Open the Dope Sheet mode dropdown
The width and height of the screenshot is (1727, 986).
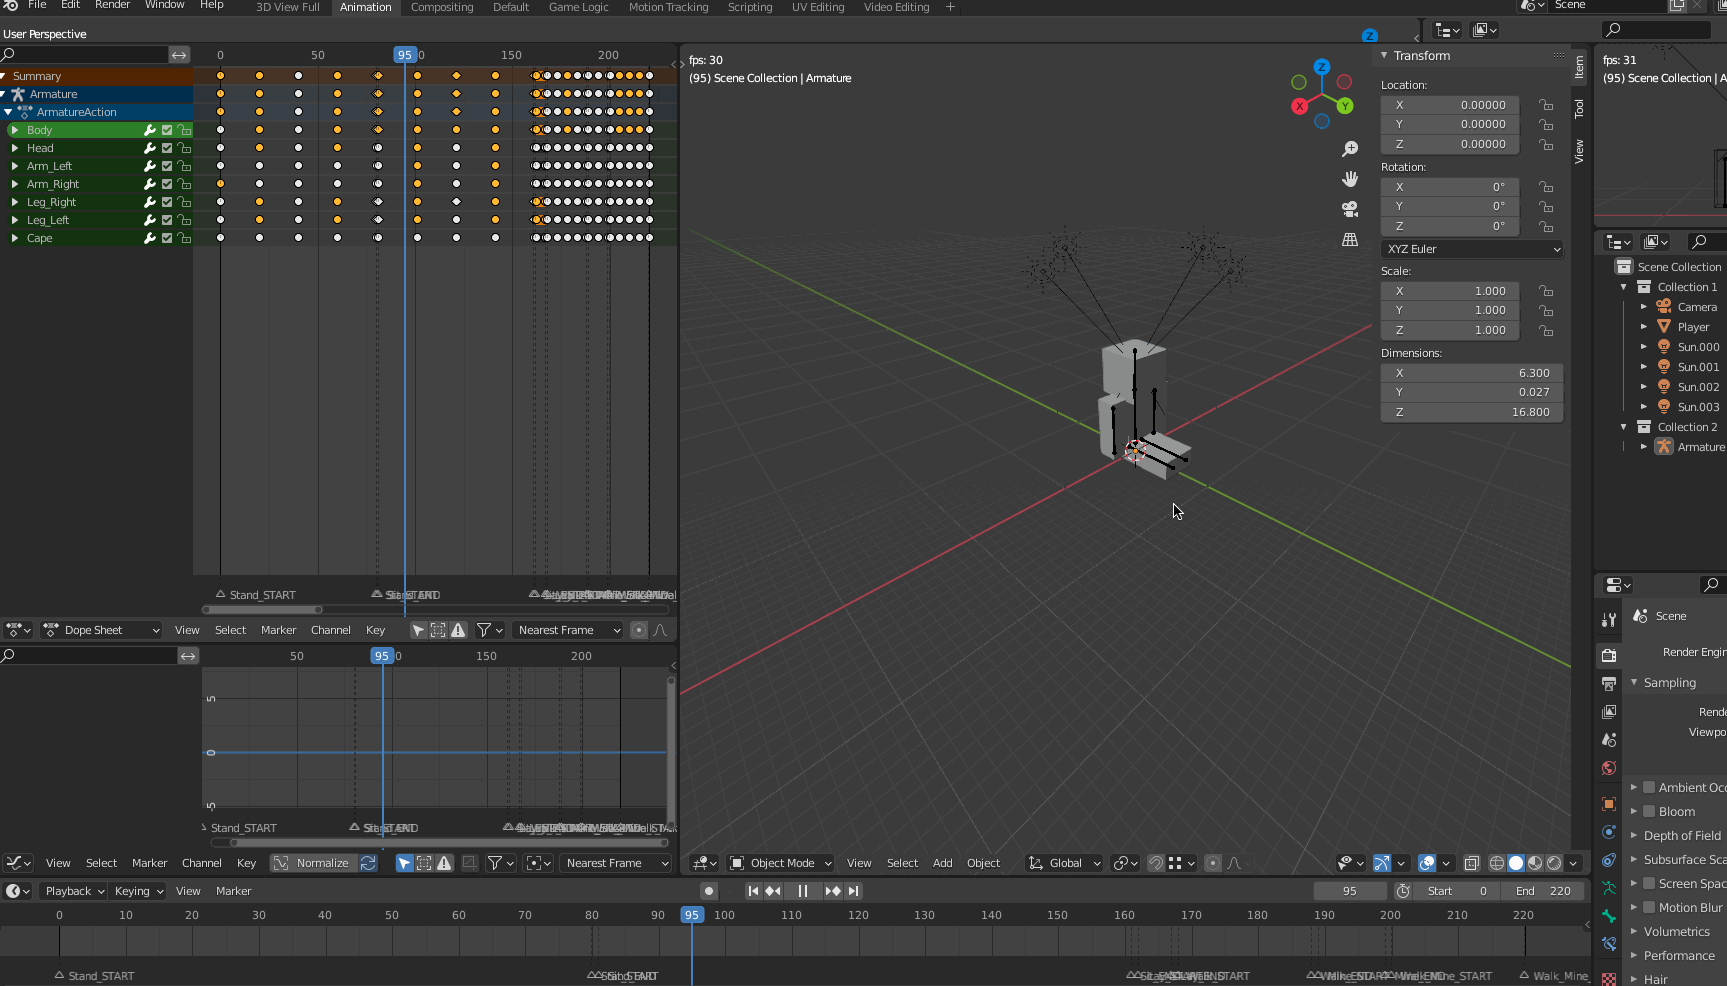(100, 630)
